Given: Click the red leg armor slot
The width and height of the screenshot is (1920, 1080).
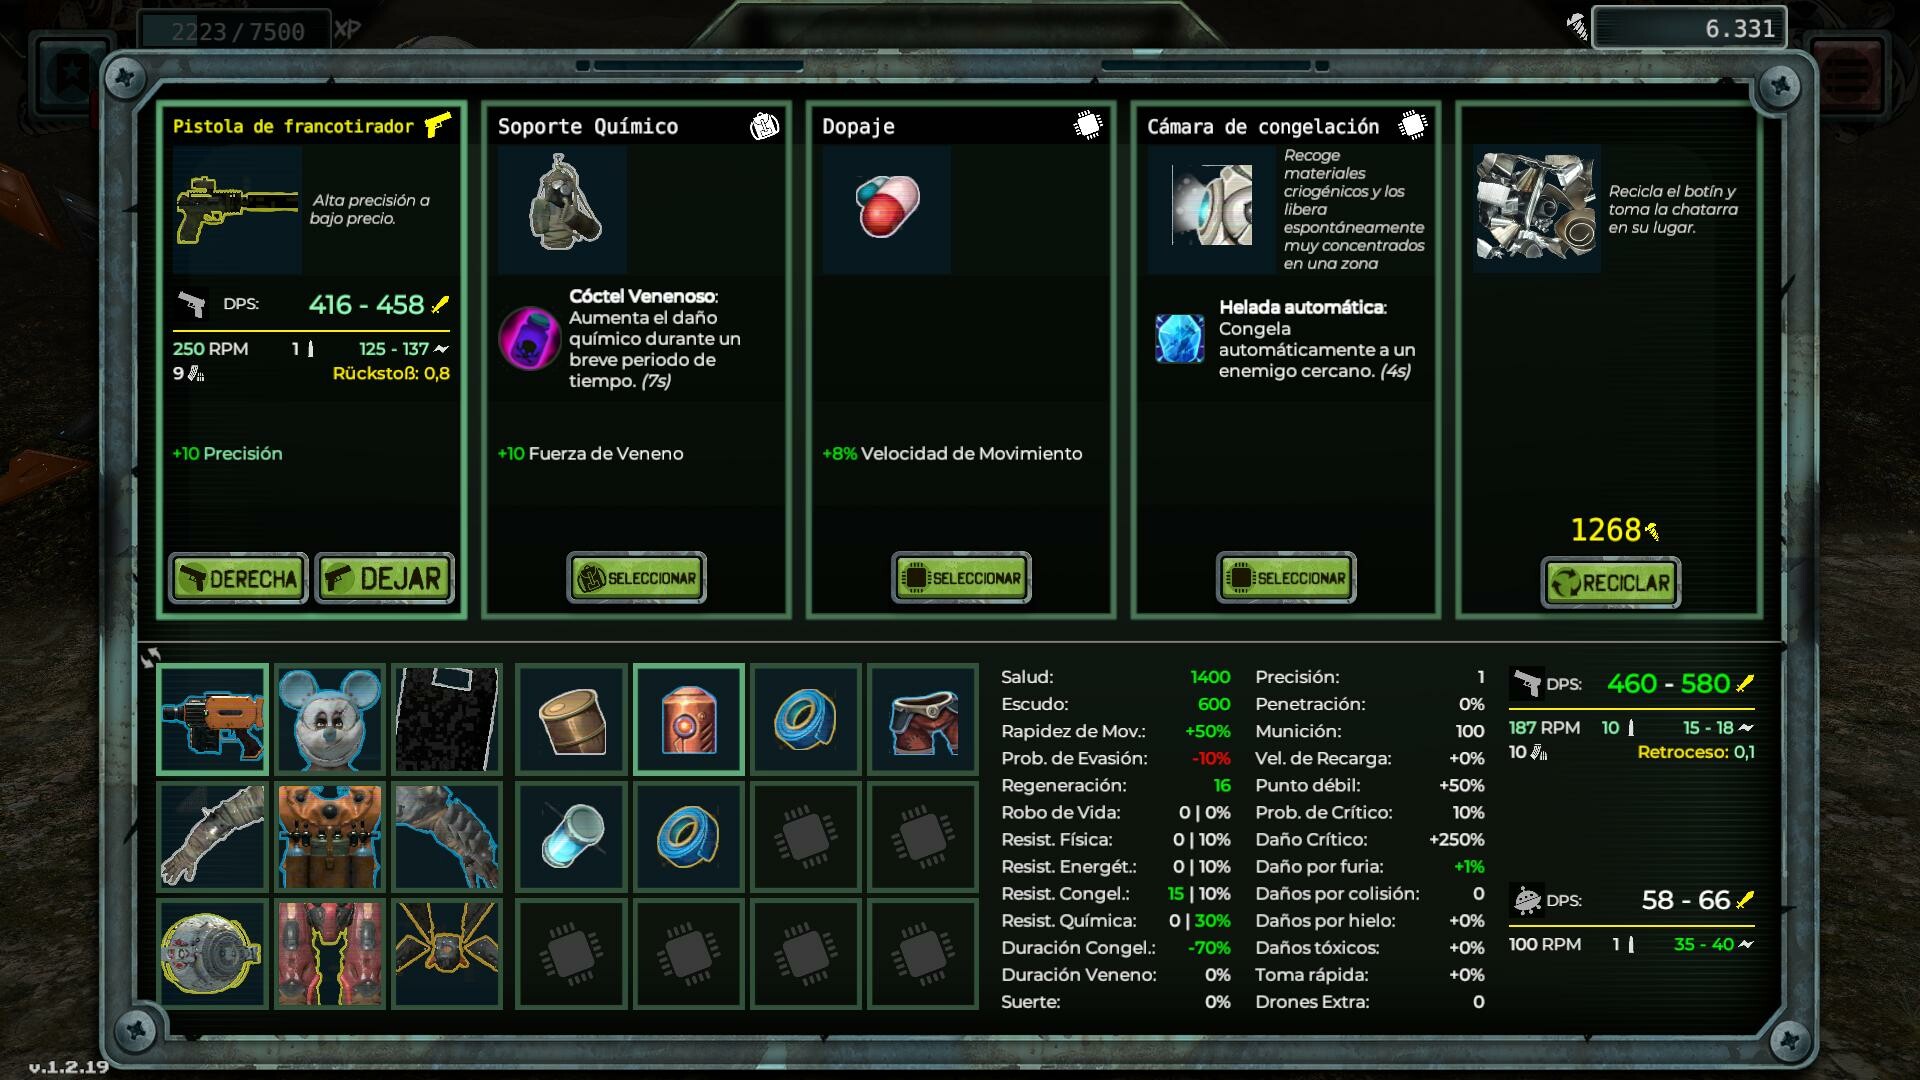Looking at the screenshot, I should (330, 953).
